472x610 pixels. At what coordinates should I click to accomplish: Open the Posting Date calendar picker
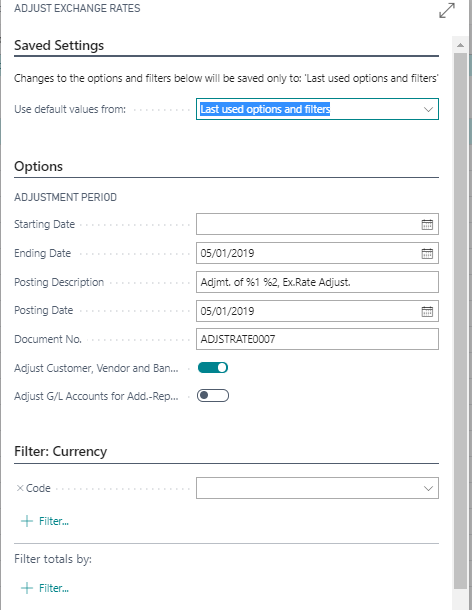pos(427,311)
